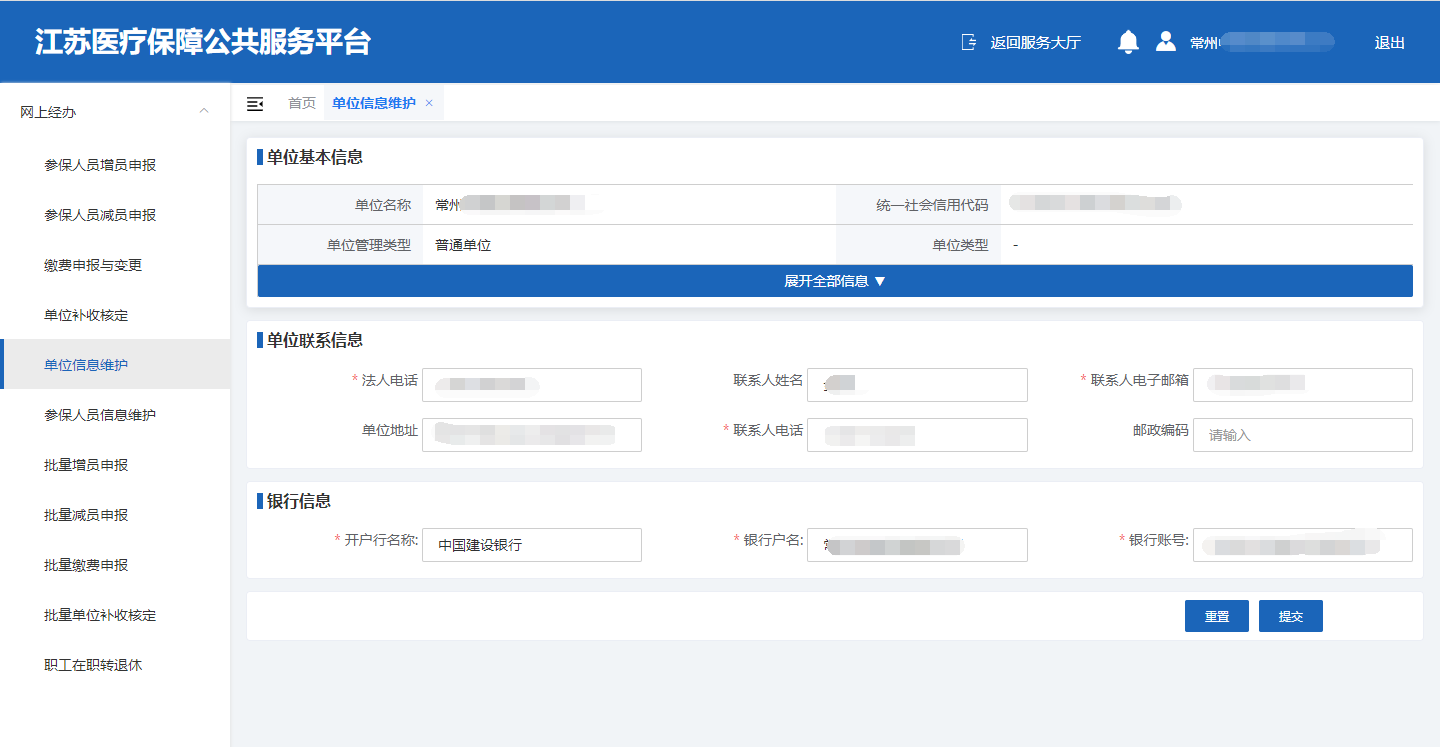This screenshot has height=747, width=1440.
Task: Open 参保人员增员申报 in sidebar
Action: (x=100, y=165)
